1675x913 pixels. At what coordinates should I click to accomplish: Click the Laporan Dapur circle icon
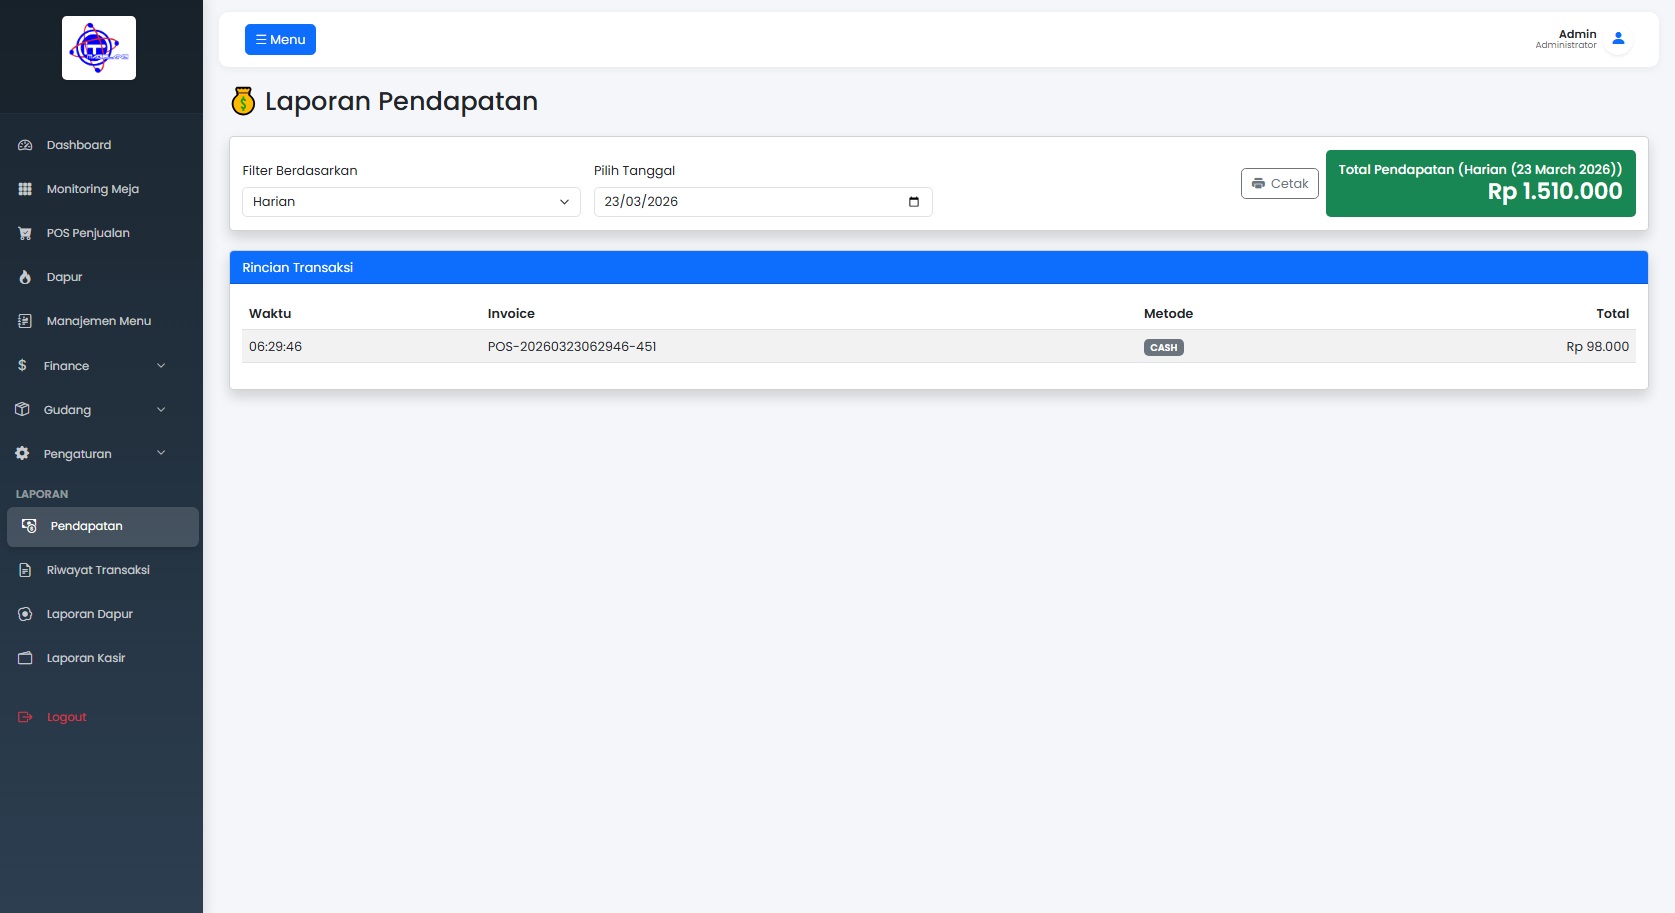tap(25, 614)
